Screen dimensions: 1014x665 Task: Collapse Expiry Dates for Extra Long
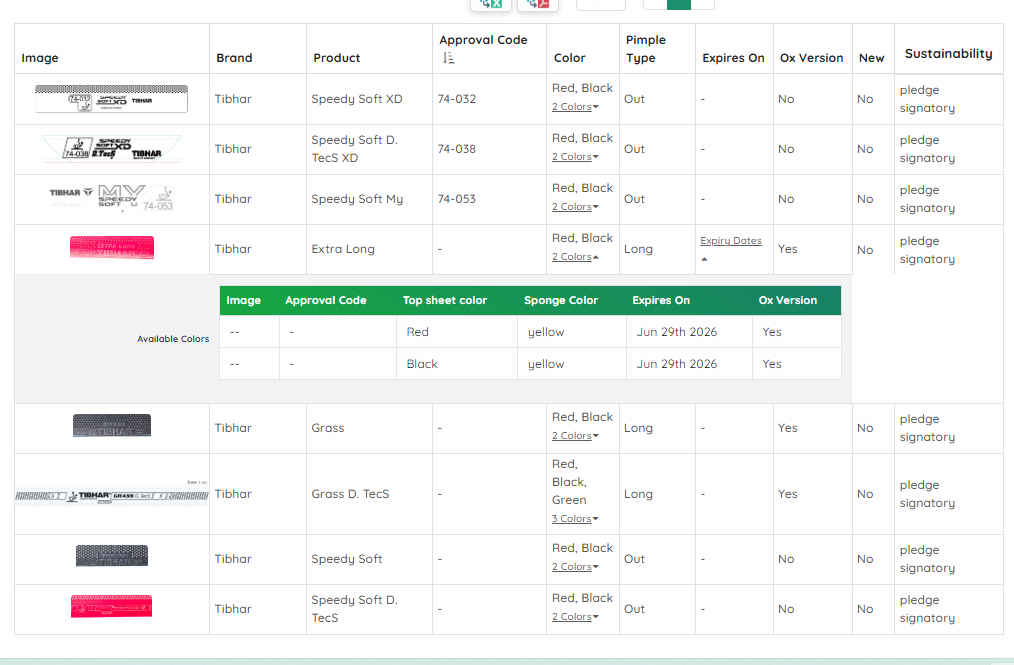[731, 248]
